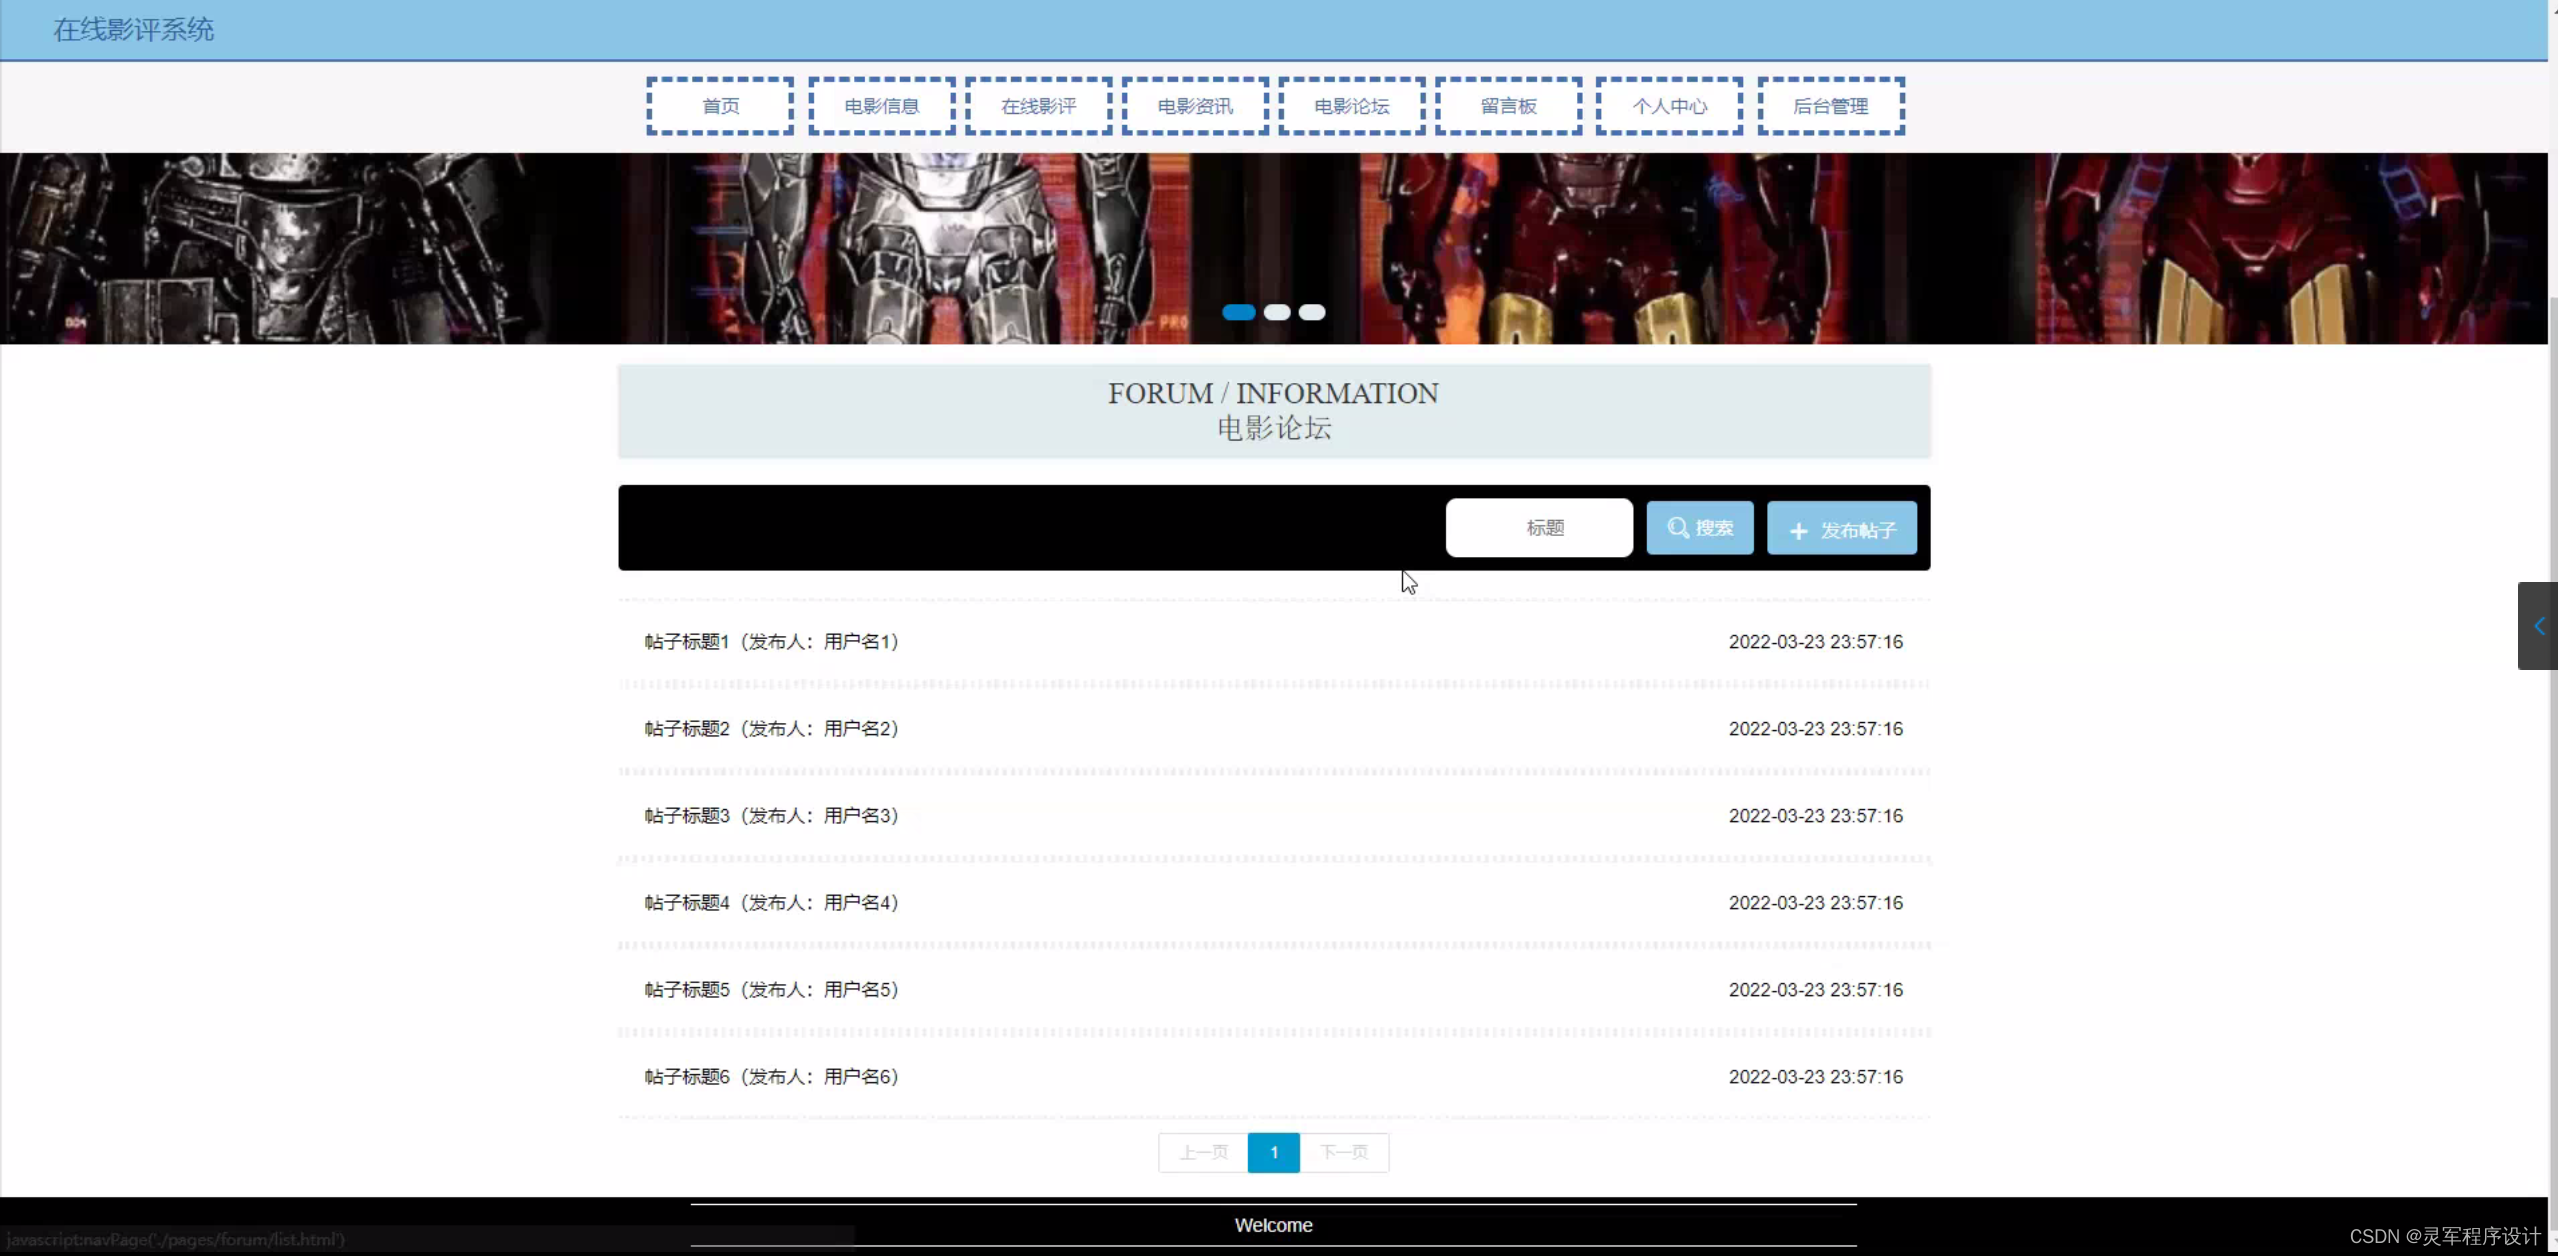Viewport: 2558px width, 1256px height.
Task: Open post 帖子标题4
Action: 771,903
